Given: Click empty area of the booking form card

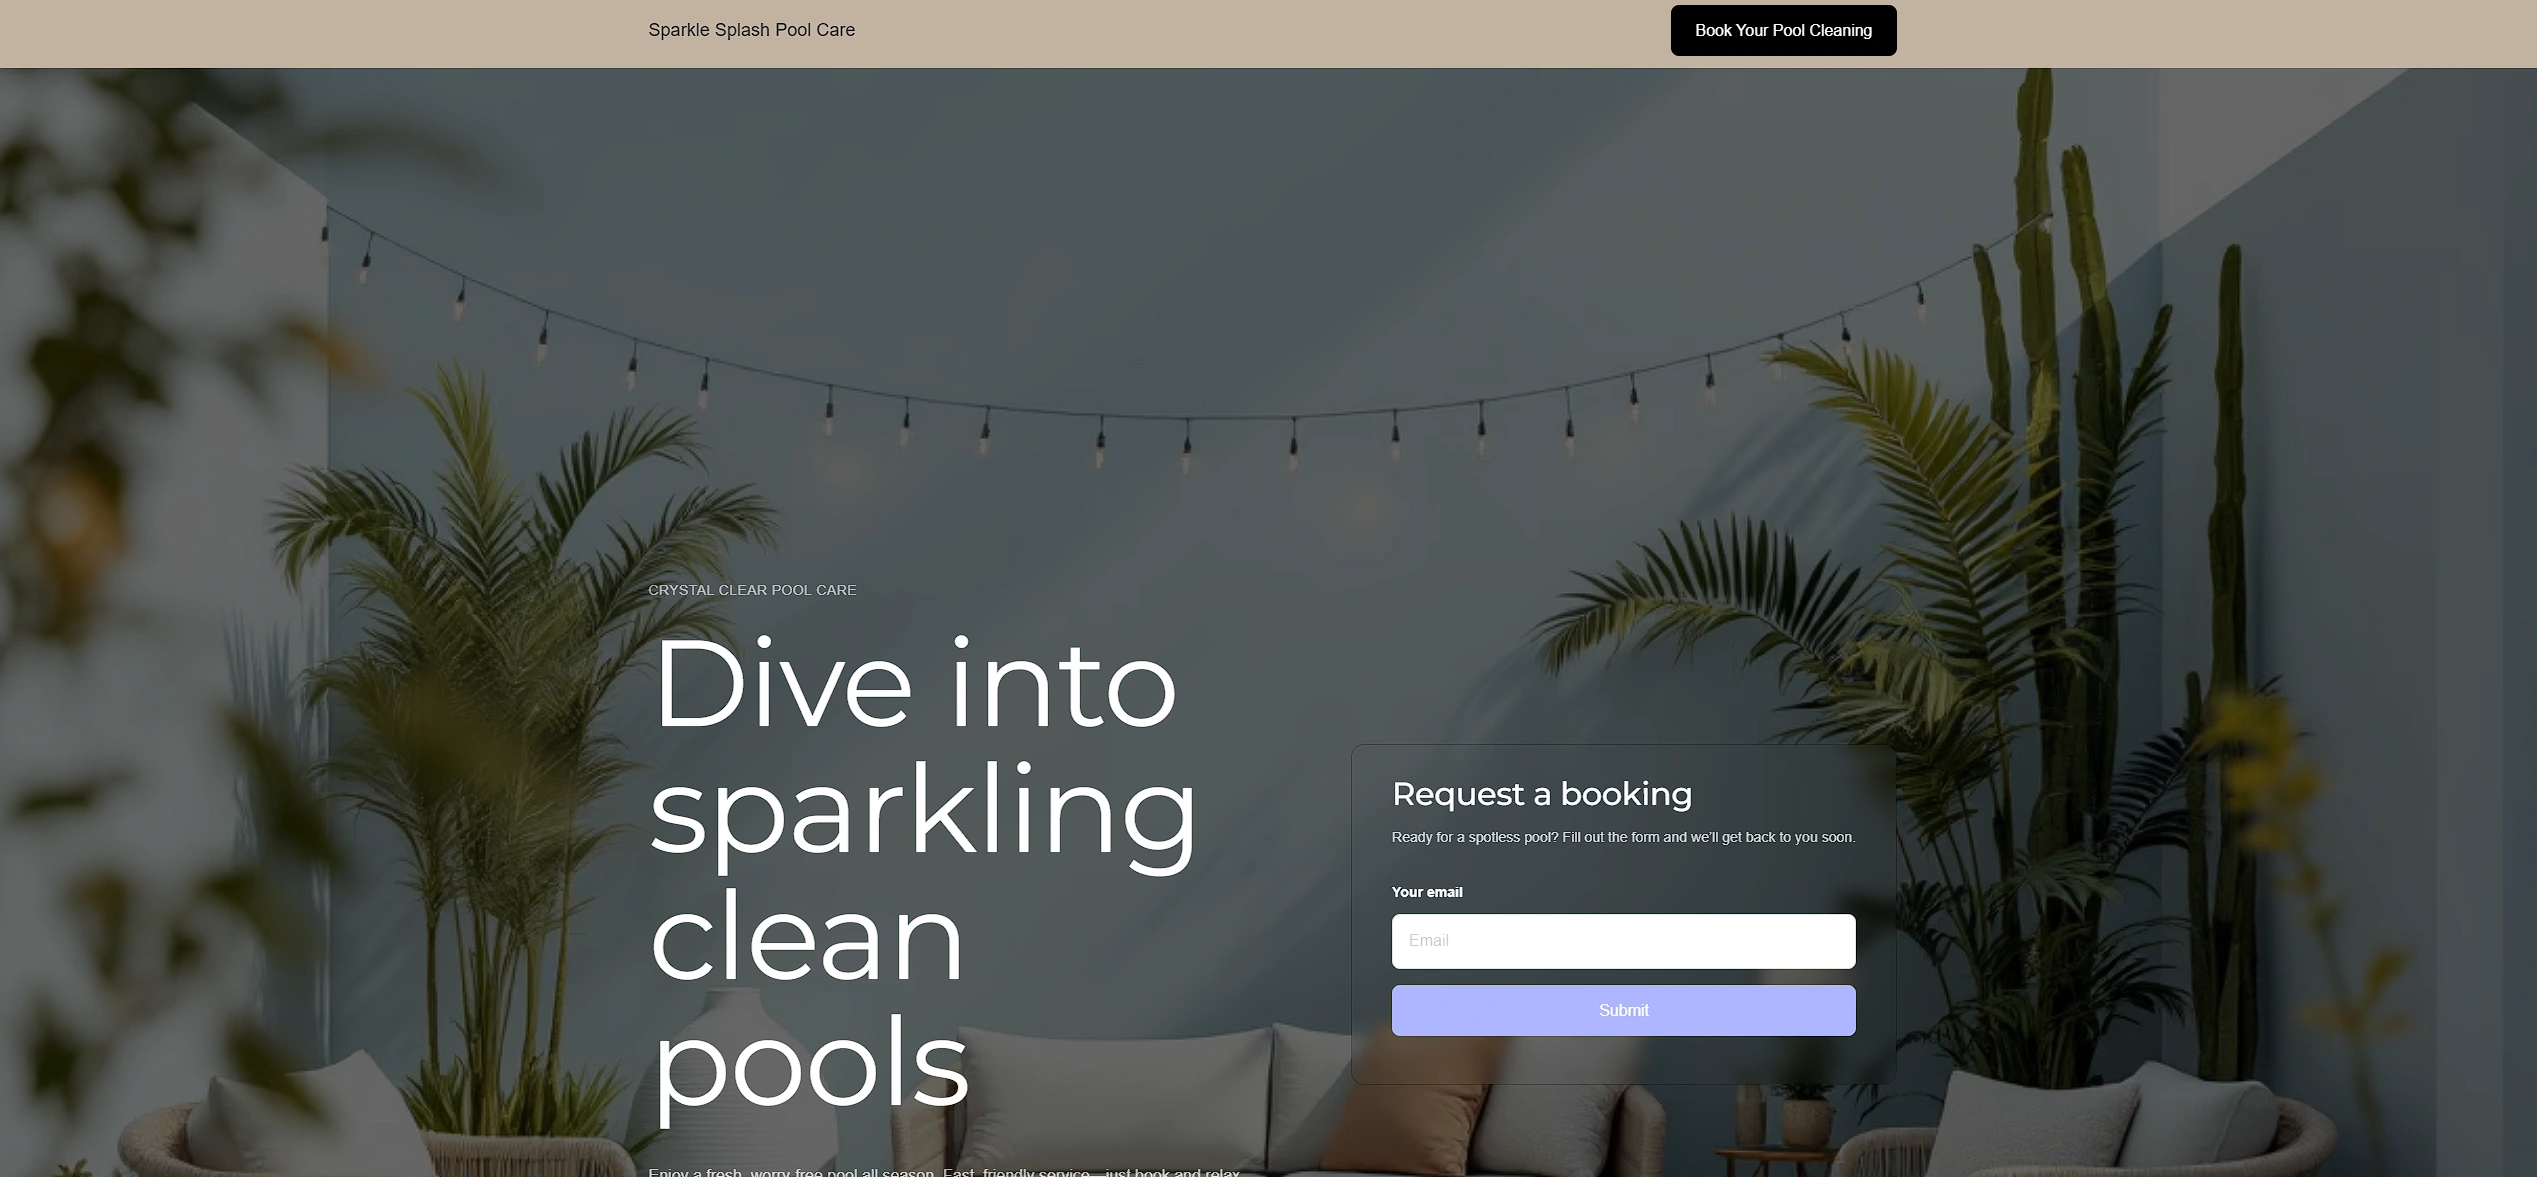Looking at the screenshot, I should tap(1622, 1060).
